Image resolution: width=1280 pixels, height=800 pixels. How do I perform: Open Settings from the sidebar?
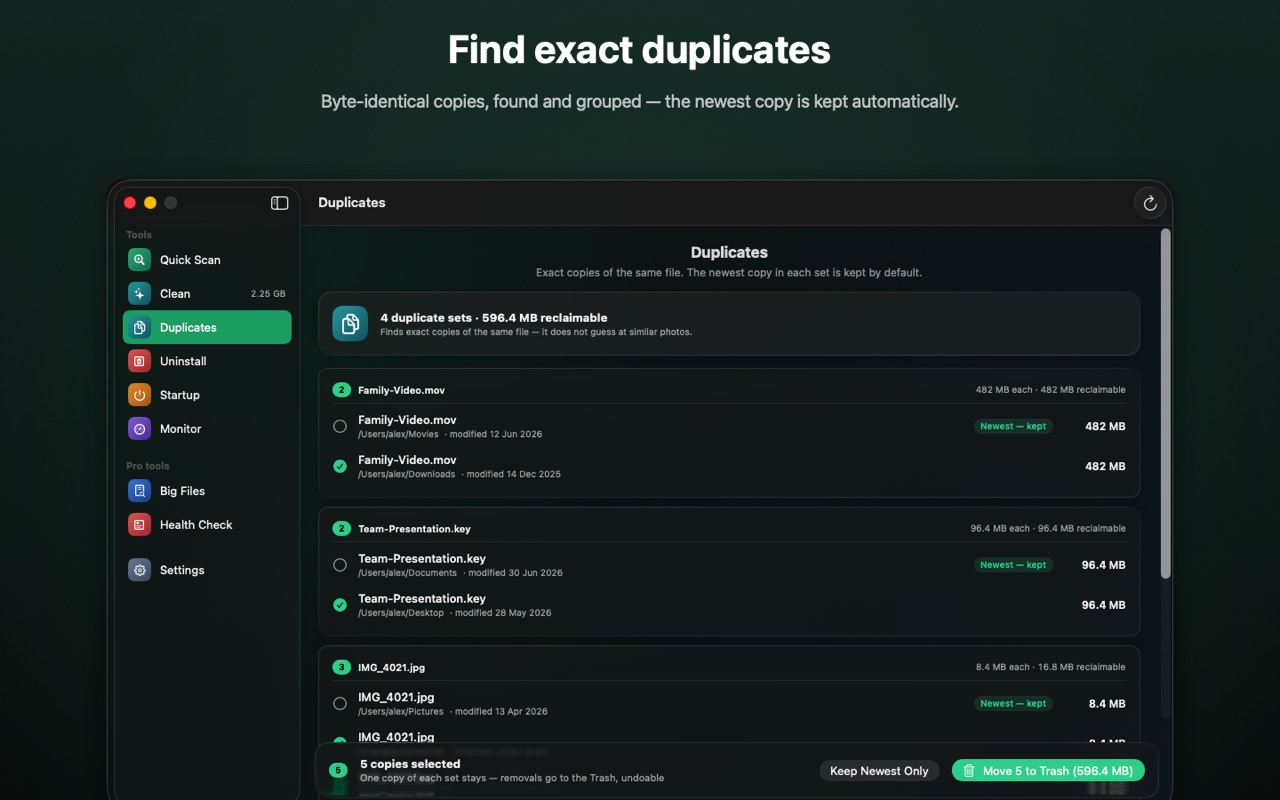point(207,570)
